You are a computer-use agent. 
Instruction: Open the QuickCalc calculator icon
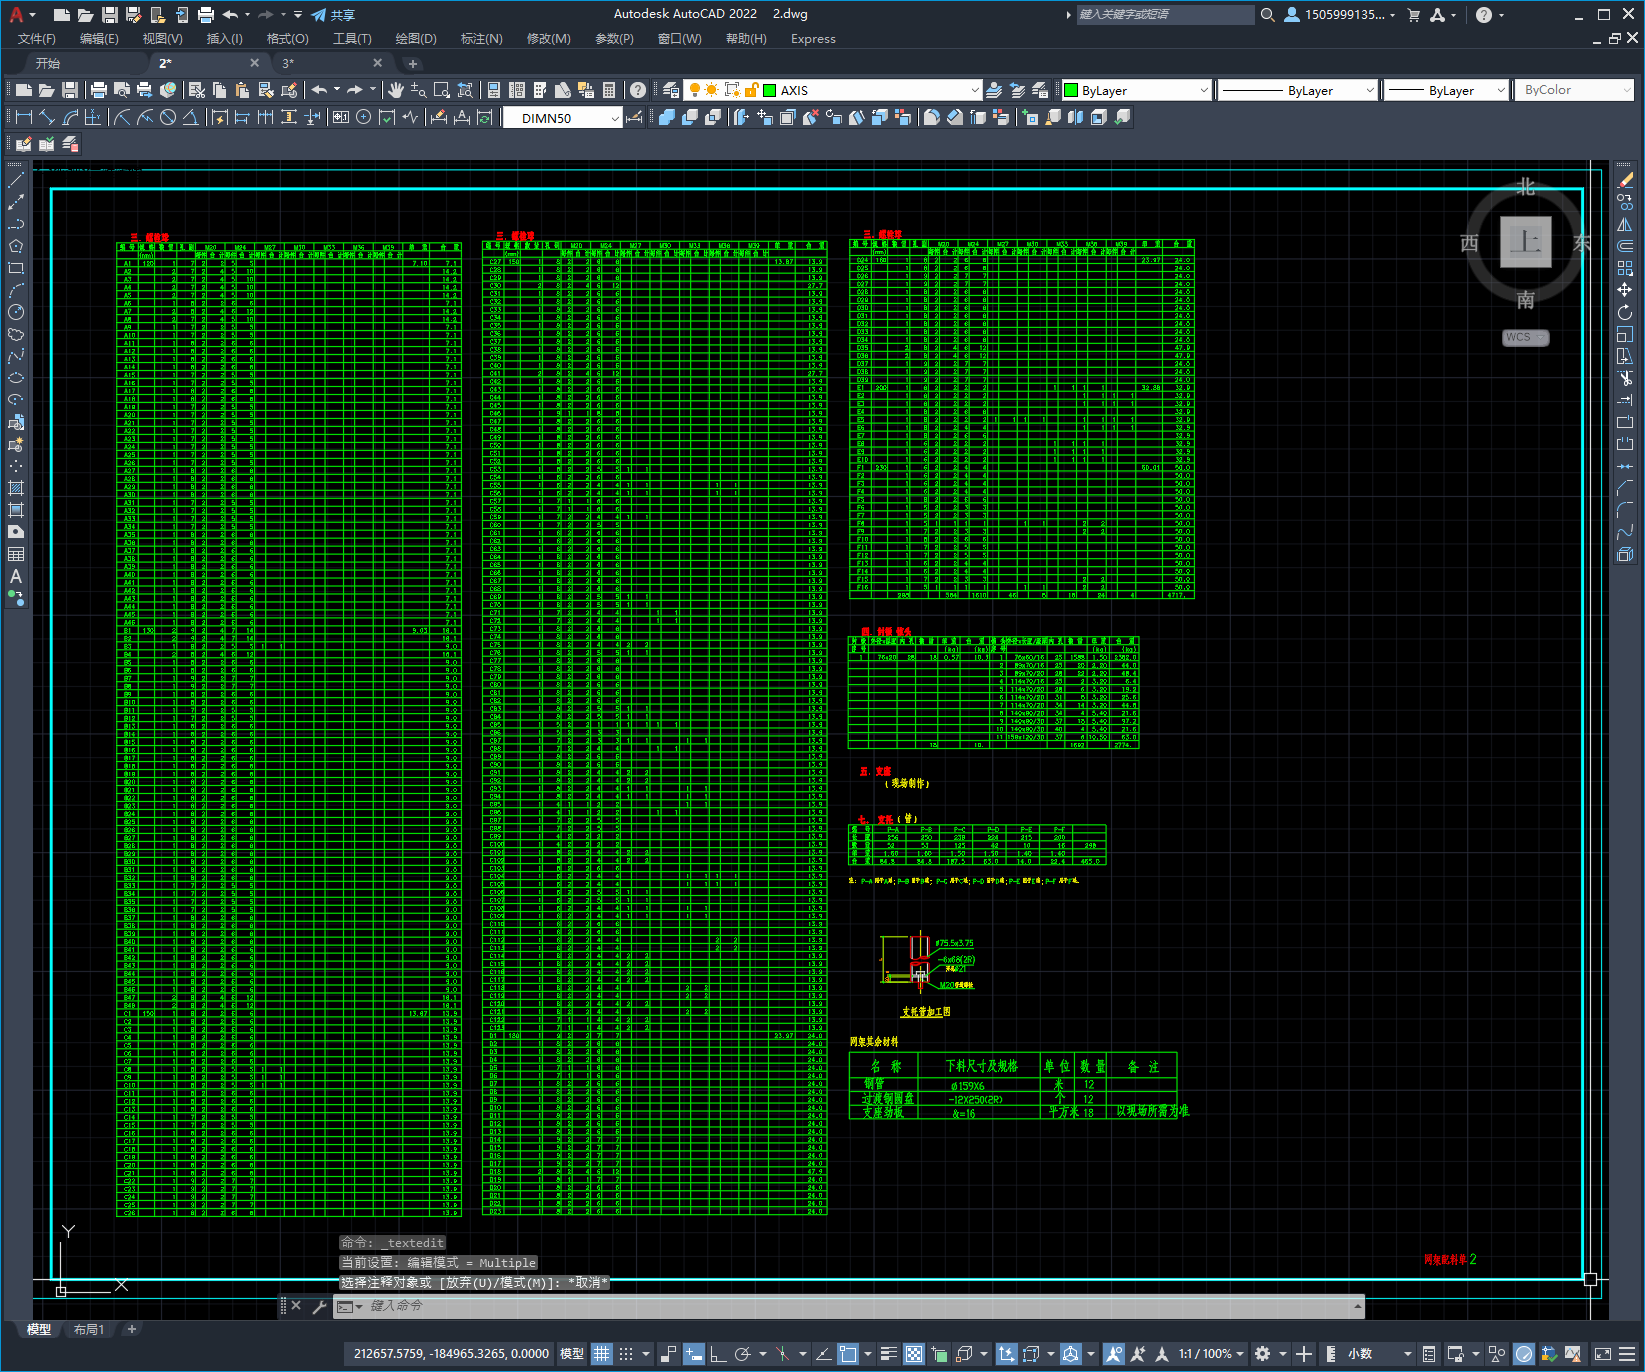click(x=609, y=90)
